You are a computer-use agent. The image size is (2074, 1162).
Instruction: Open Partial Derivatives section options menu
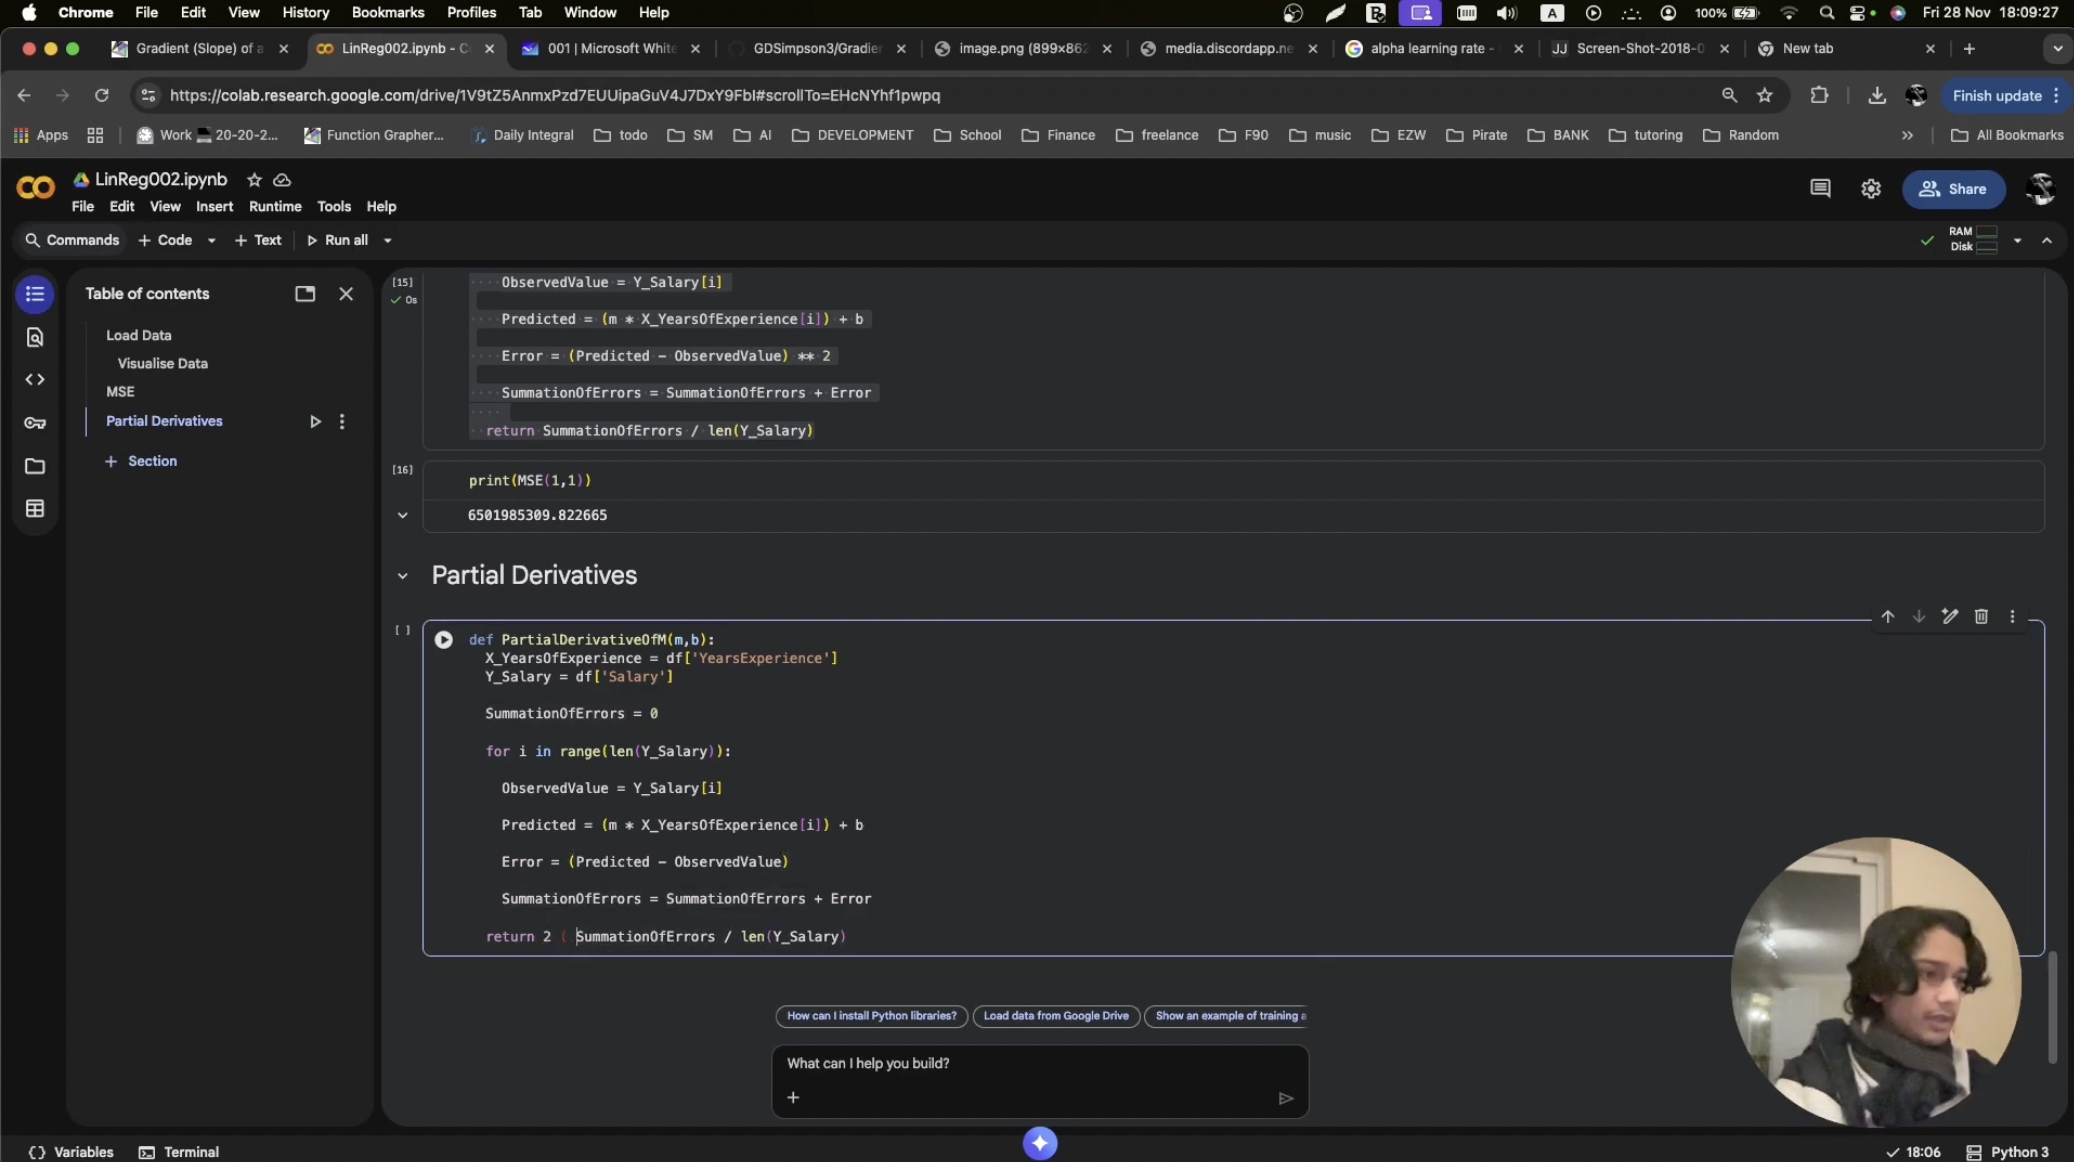pos(342,422)
